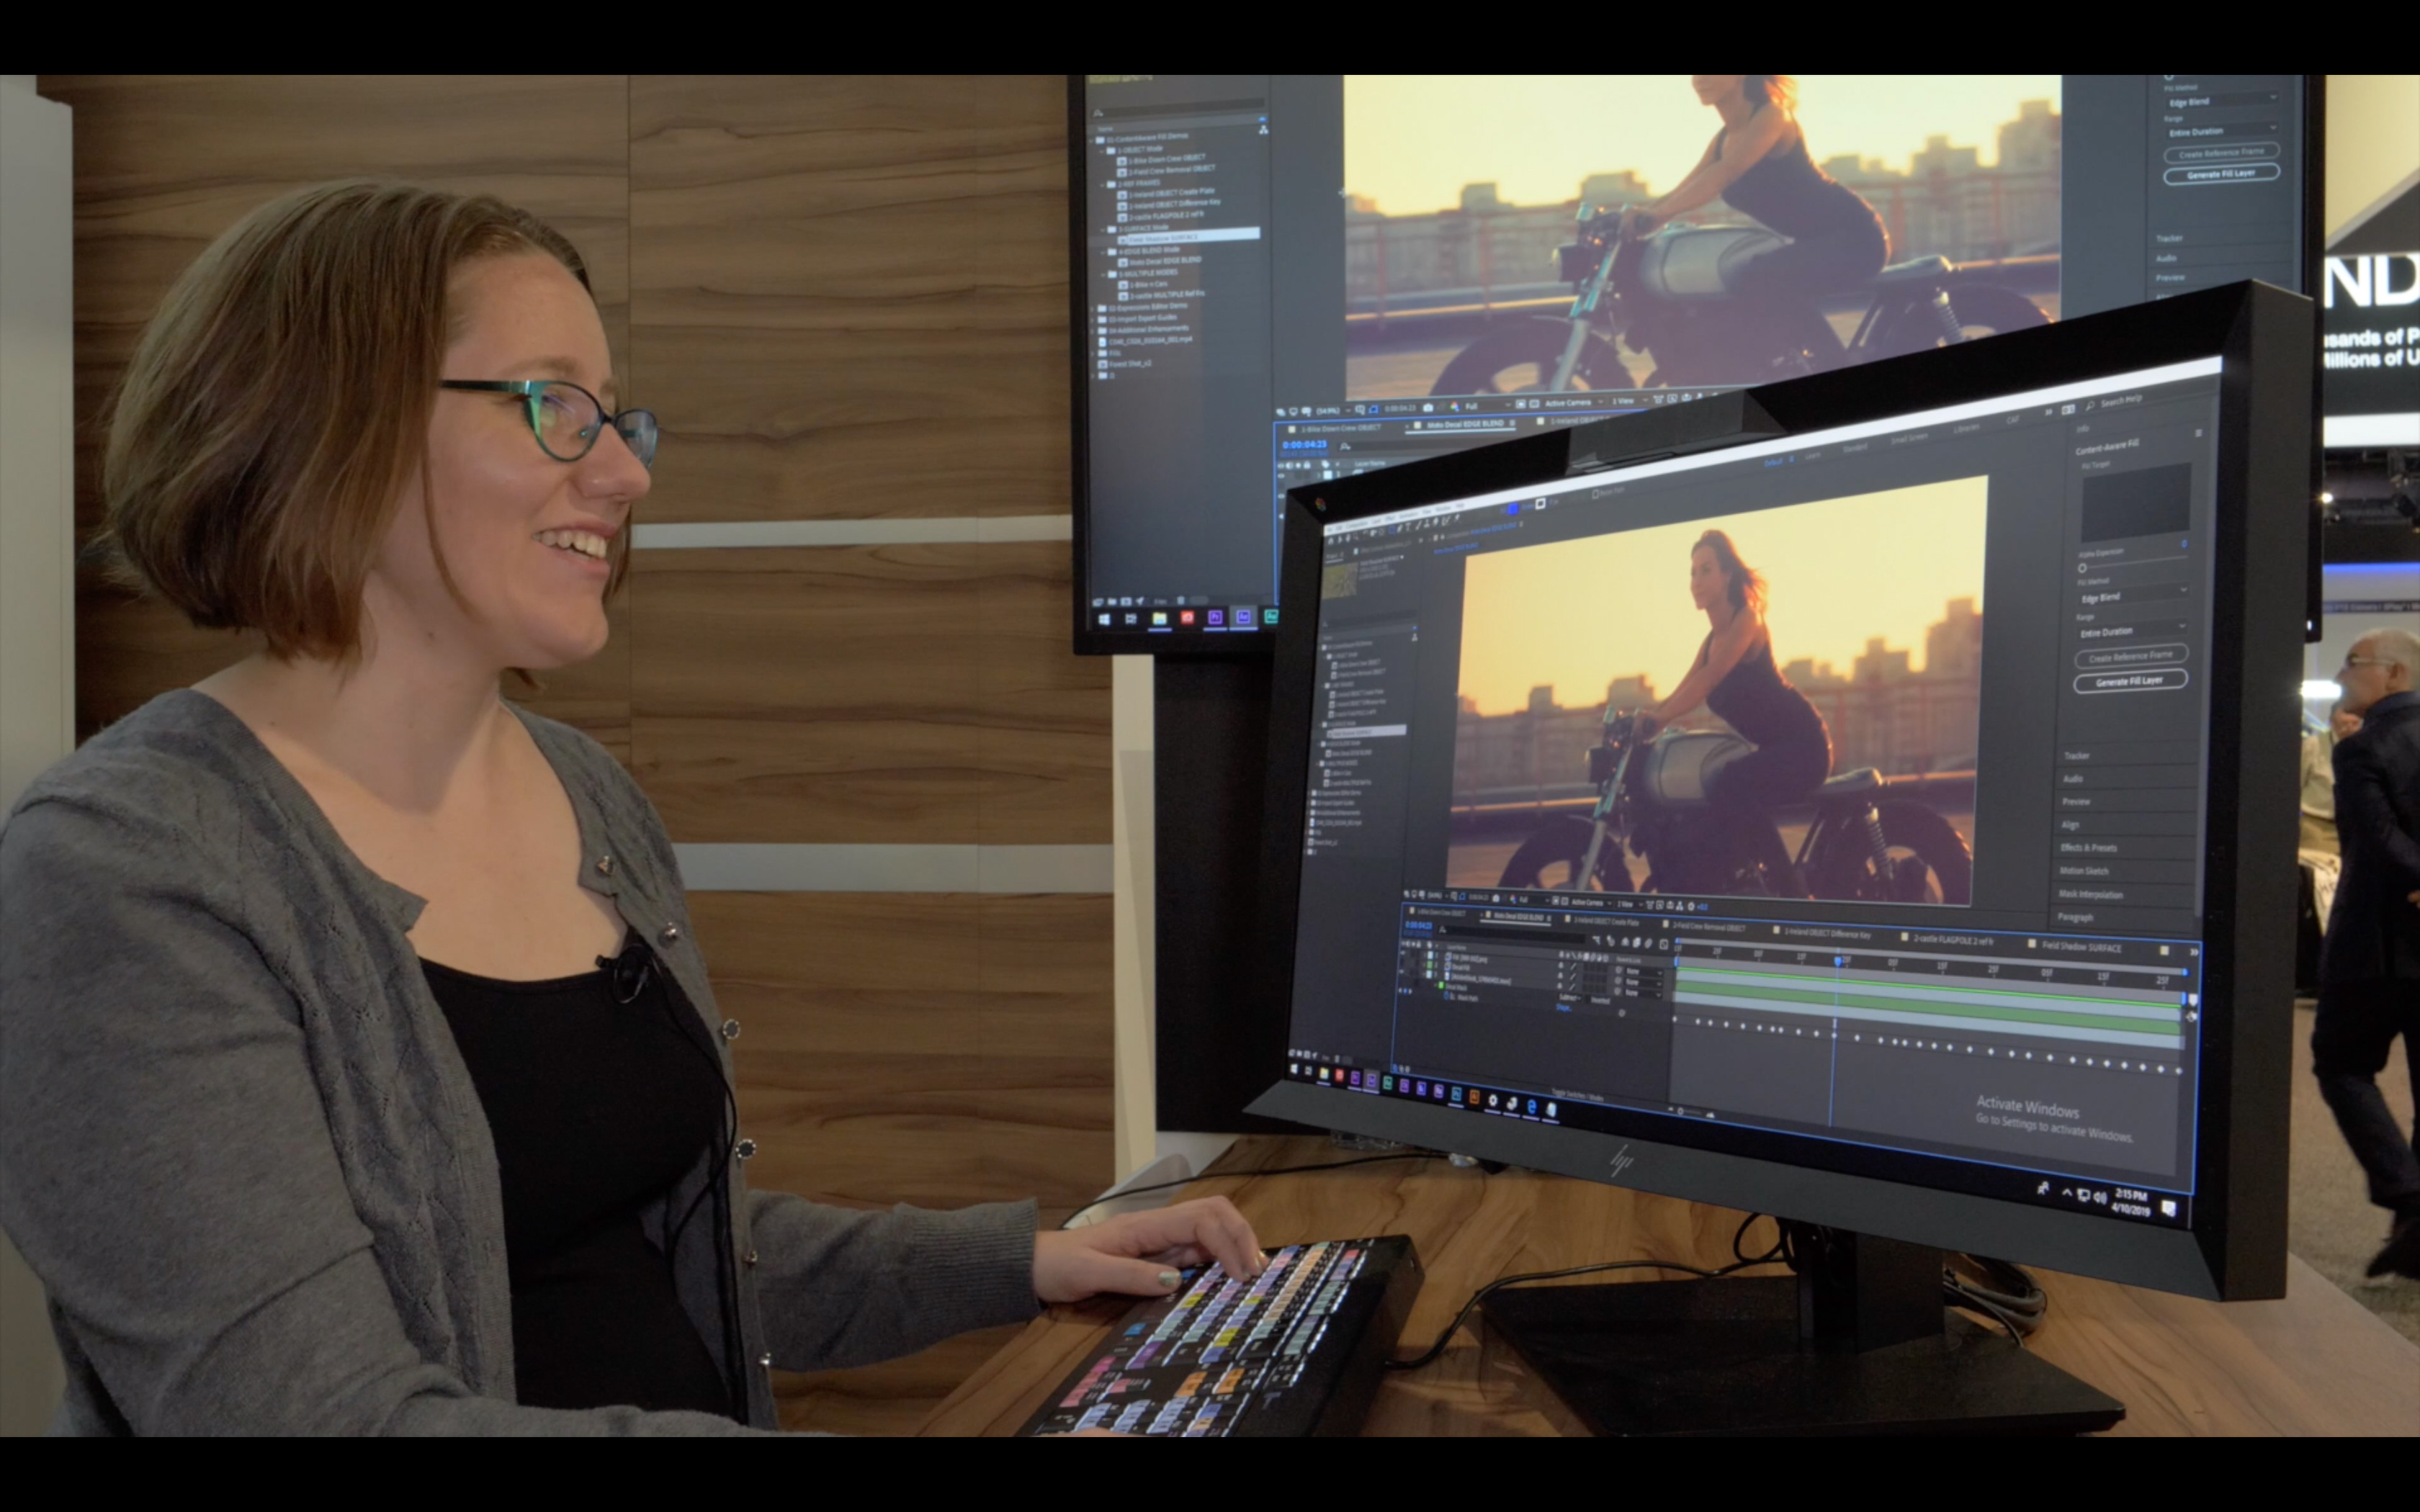Open the Range Entire Duration dropdown
Screen dimensions: 2420x1512
(x=2132, y=631)
